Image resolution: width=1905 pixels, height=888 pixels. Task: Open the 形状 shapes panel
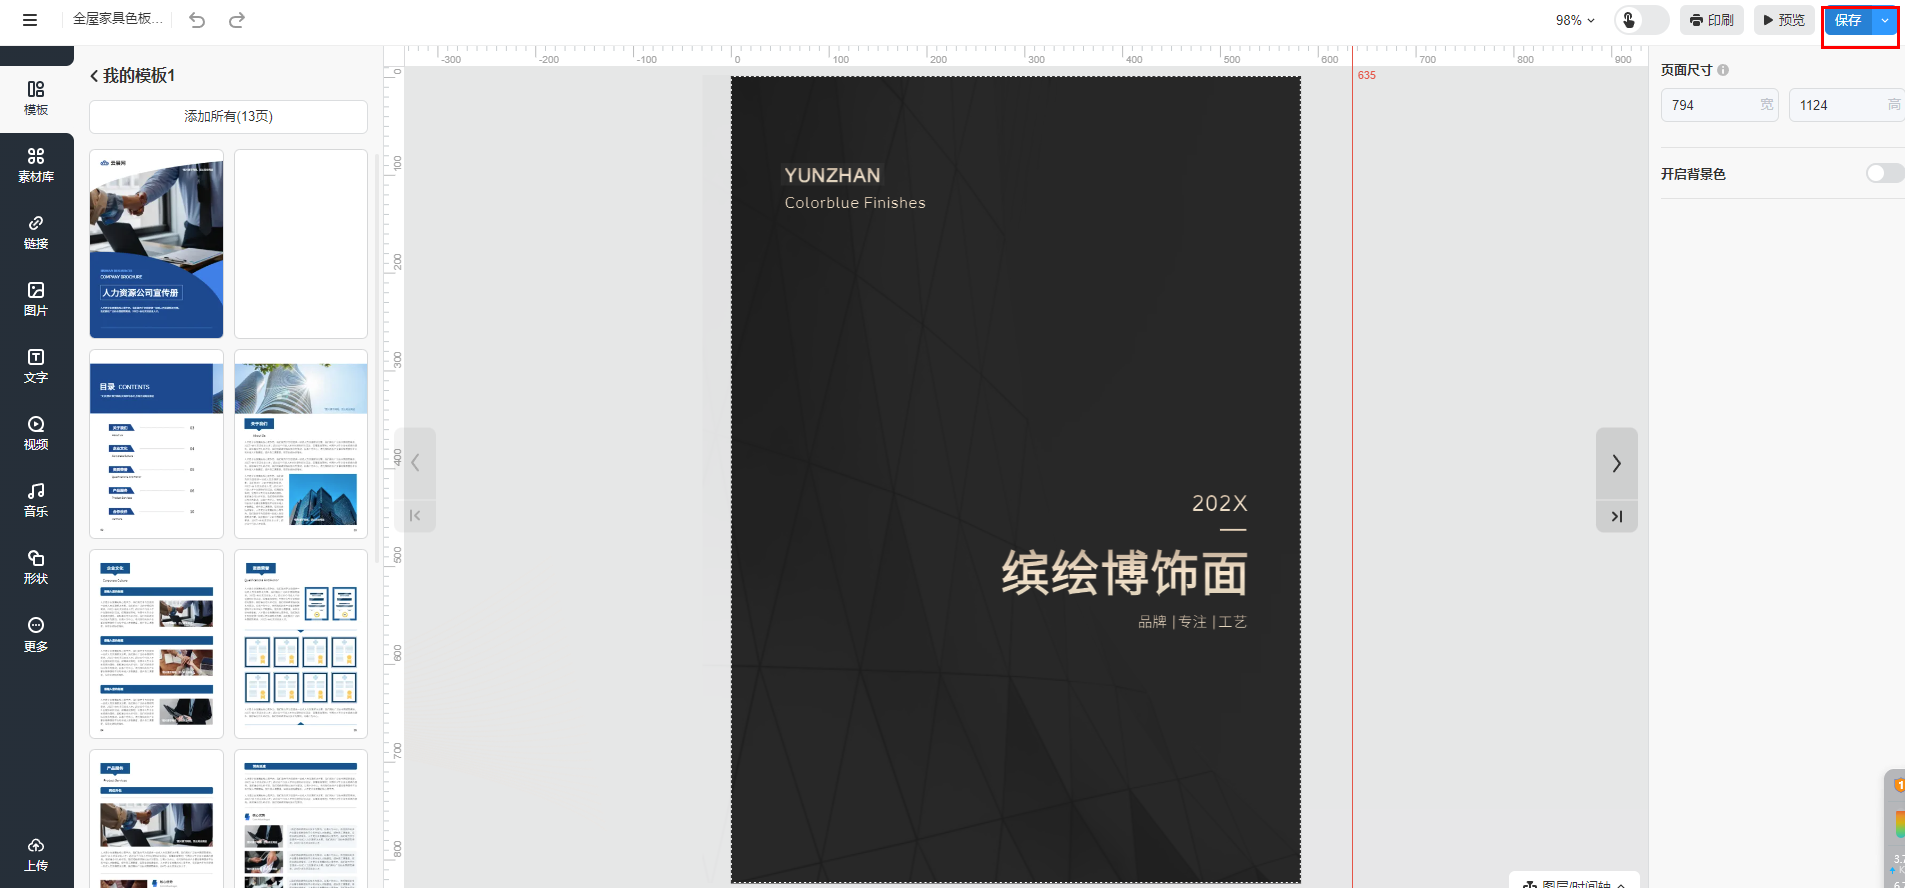click(36, 567)
